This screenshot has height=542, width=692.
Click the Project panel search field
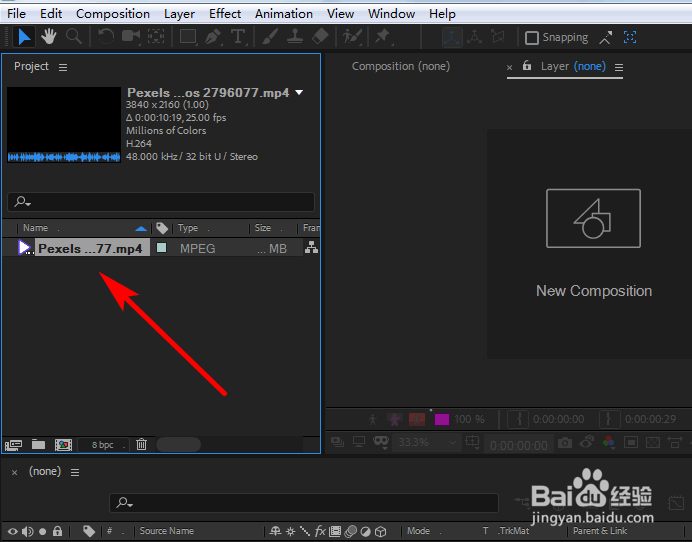(161, 202)
